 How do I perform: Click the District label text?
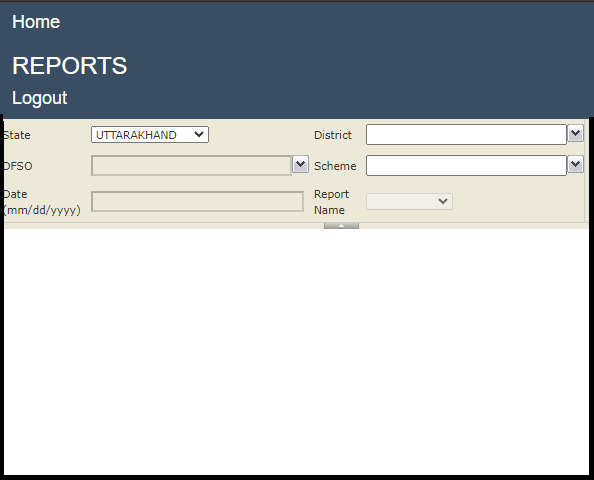tap(333, 135)
